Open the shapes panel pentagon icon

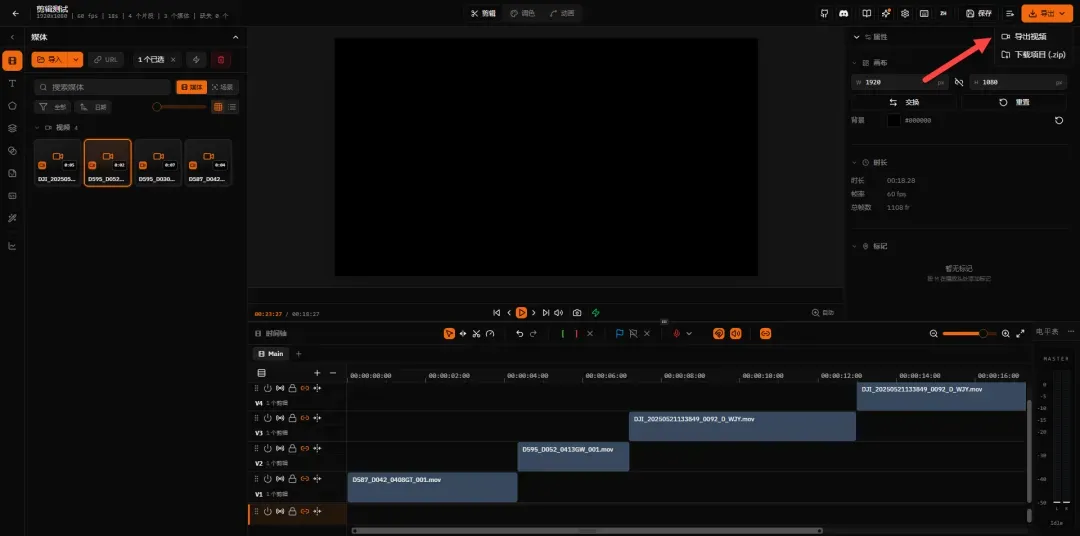pos(12,105)
